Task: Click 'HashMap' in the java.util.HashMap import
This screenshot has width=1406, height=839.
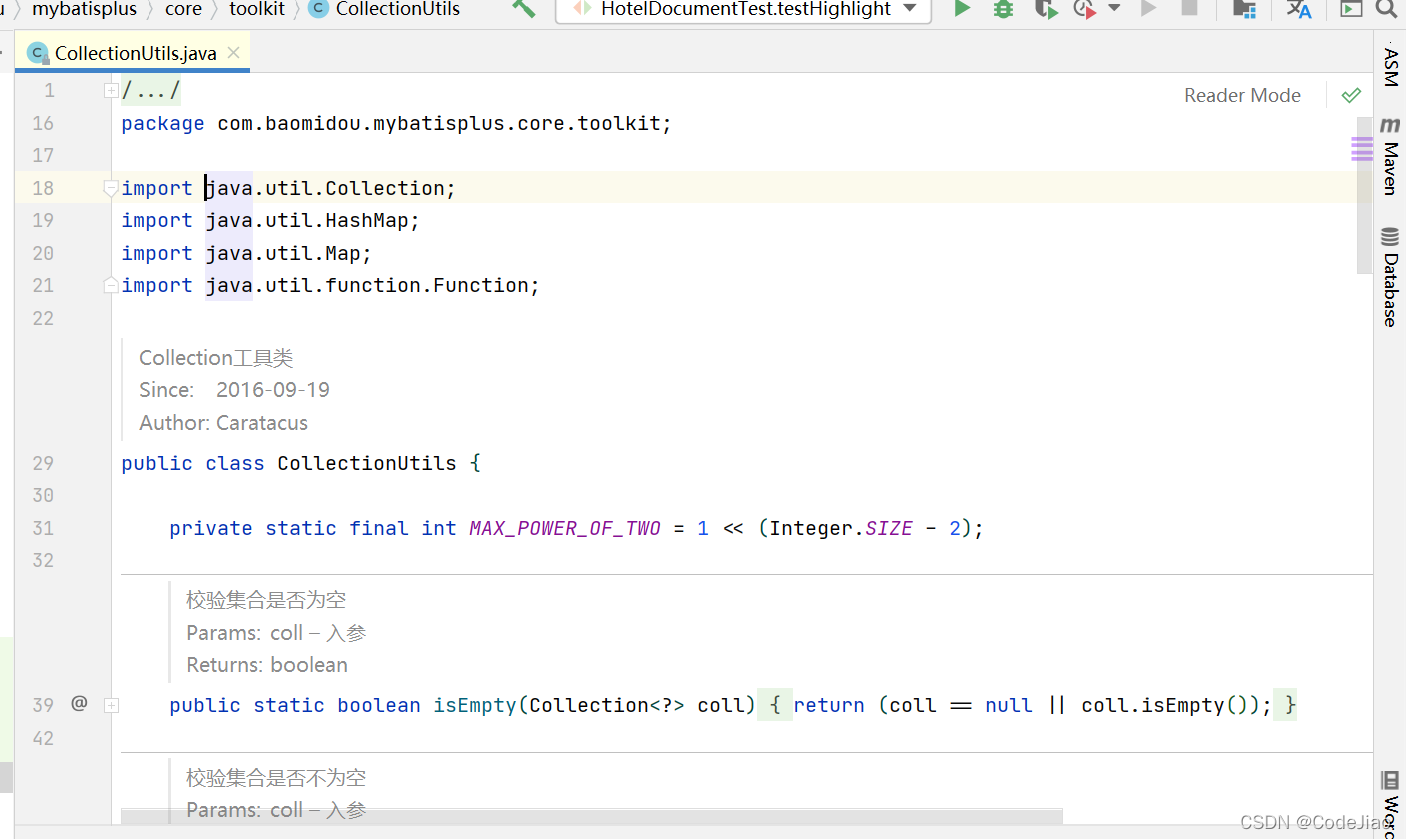Action: tap(367, 220)
